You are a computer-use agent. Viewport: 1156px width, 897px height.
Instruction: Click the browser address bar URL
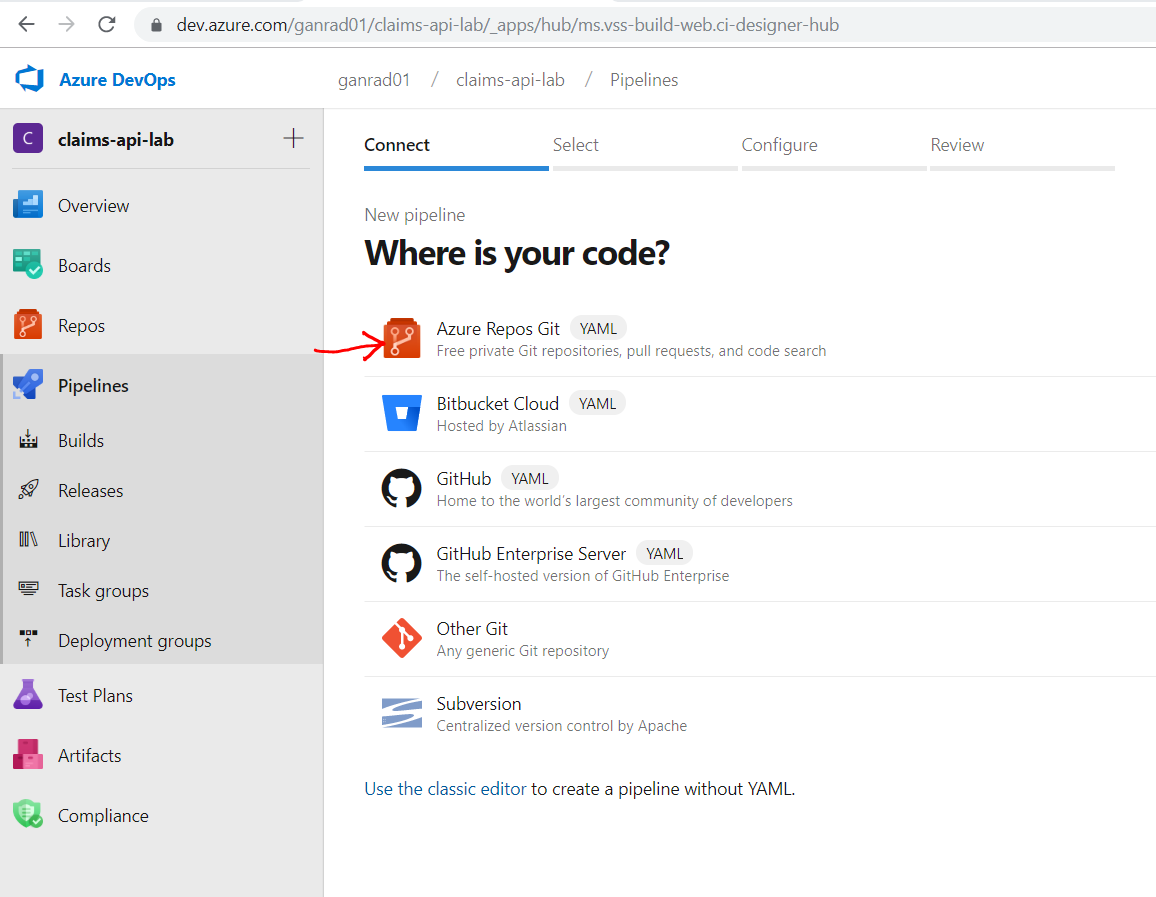(507, 25)
